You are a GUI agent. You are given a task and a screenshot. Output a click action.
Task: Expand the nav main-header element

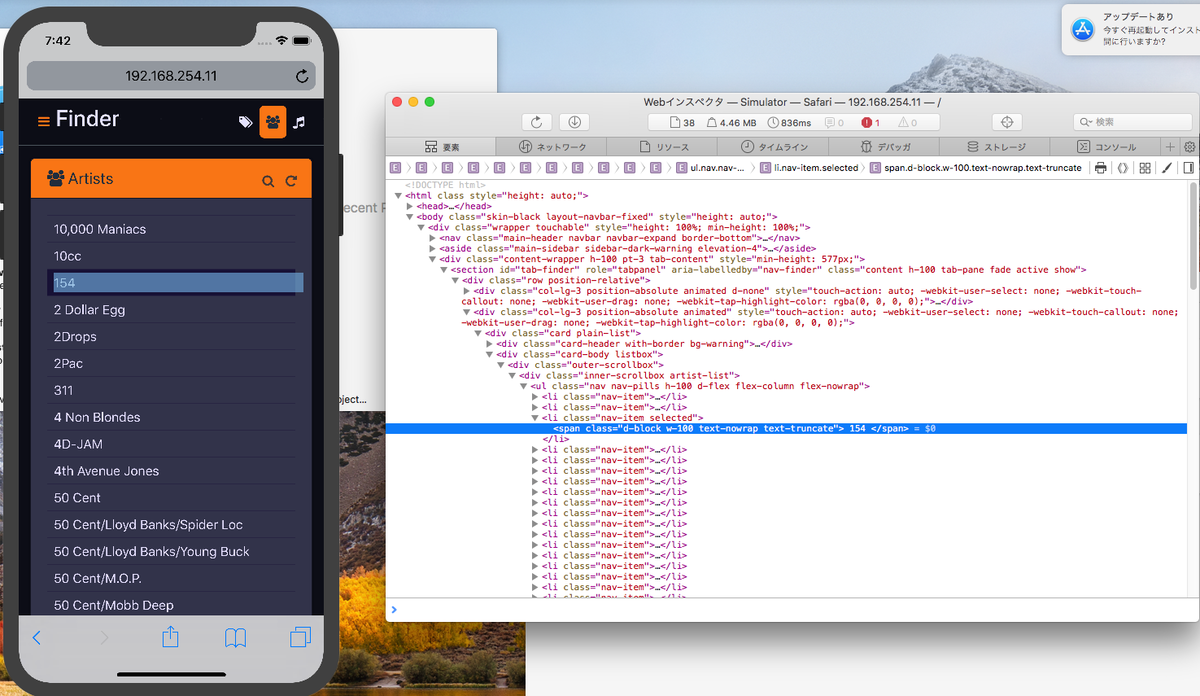tap(431, 238)
